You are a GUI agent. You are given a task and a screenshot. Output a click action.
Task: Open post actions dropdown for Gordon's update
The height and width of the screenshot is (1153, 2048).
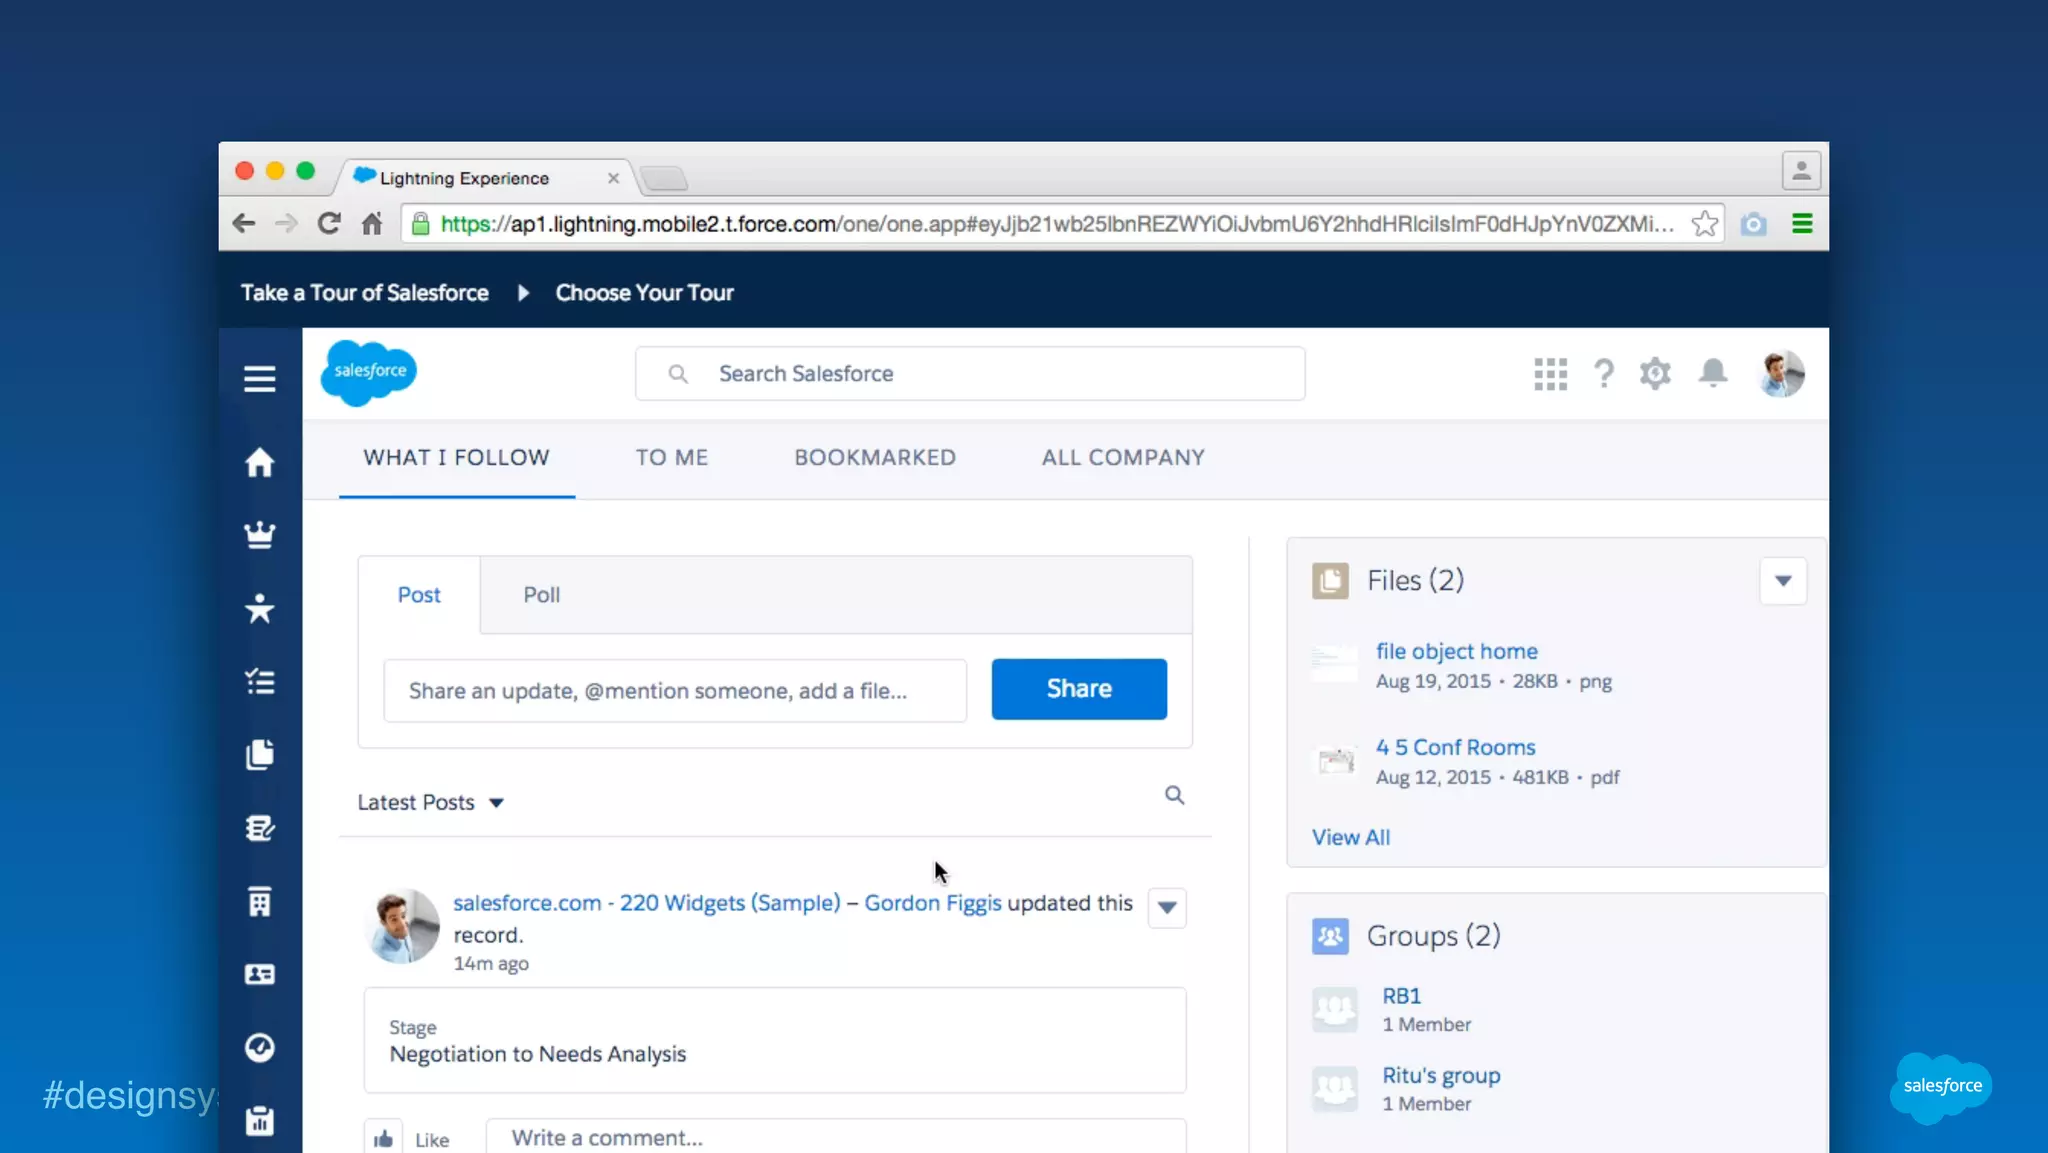[x=1166, y=908]
